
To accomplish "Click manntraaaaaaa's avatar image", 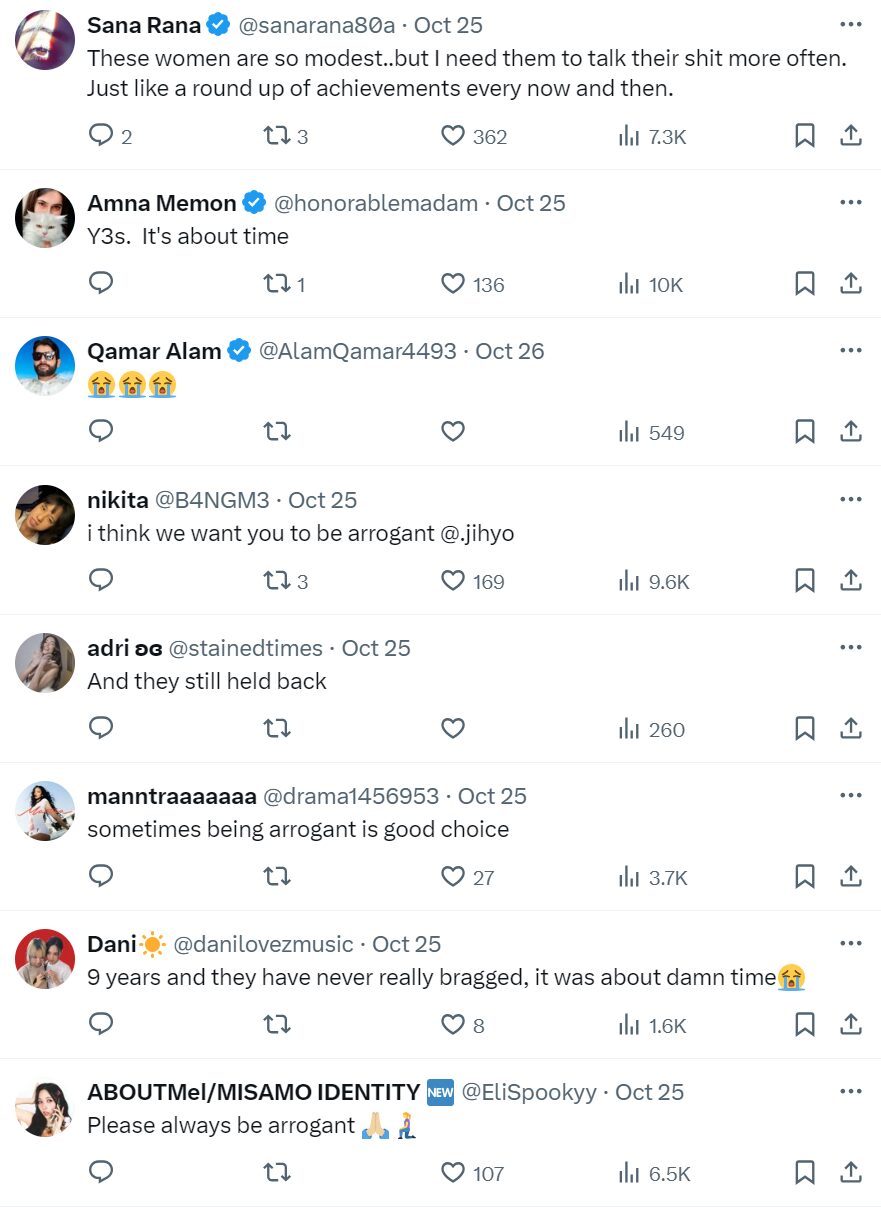I will click(45, 811).
